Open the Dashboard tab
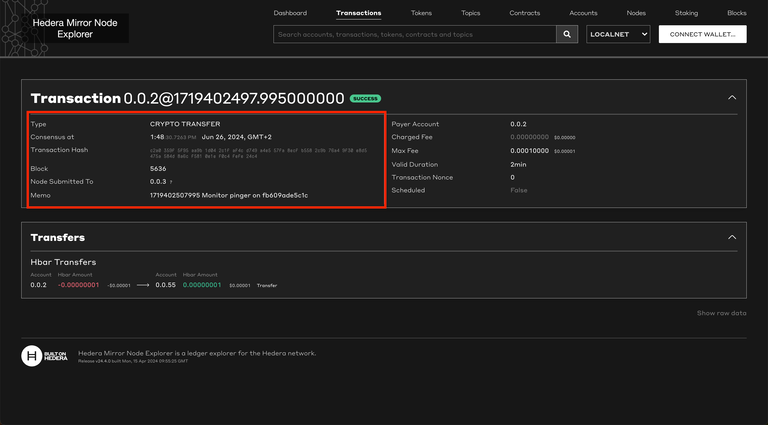Screen dimensions: 768x425 click(x=290, y=13)
